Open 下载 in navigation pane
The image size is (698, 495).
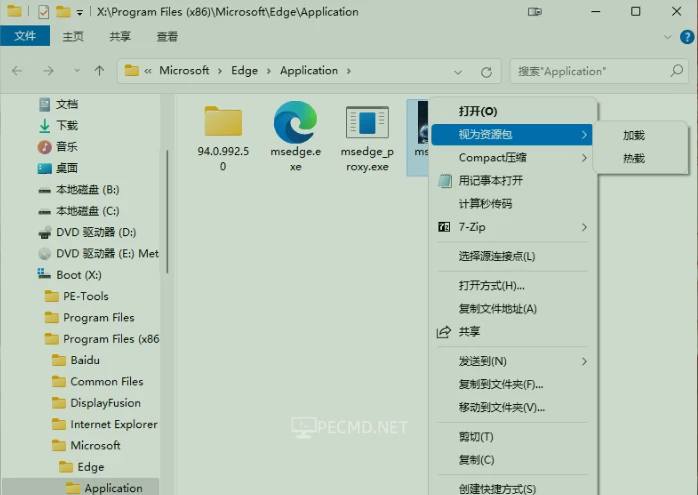(67, 126)
